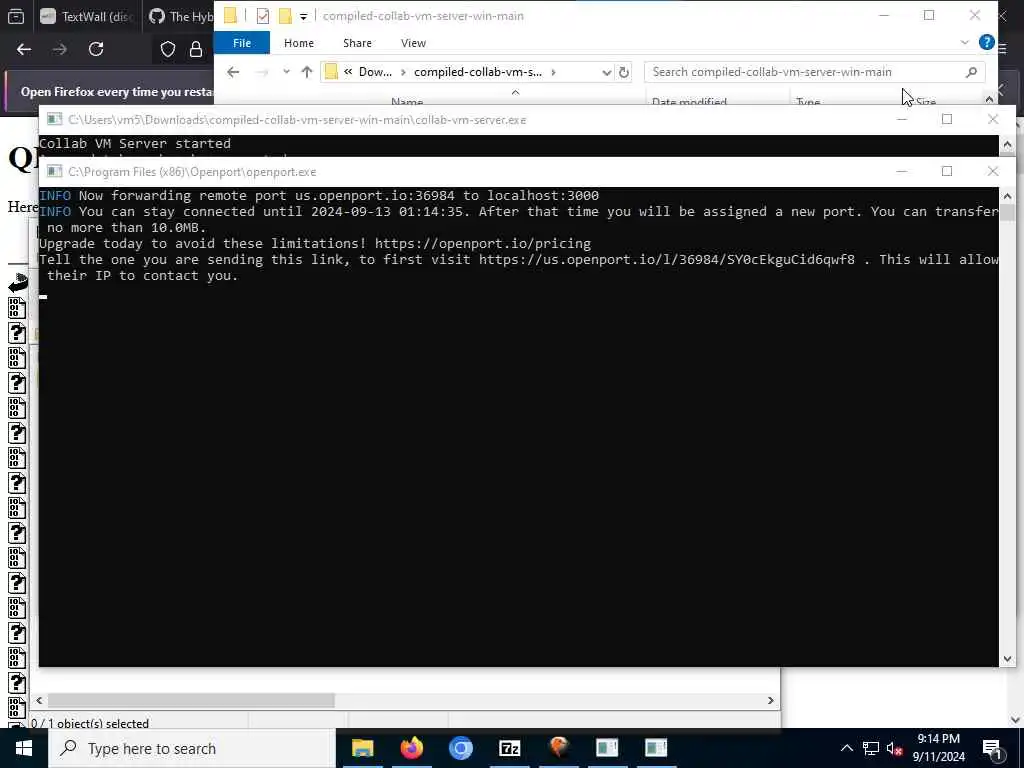
Task: Go back in File Explorer
Action: click(x=233, y=72)
